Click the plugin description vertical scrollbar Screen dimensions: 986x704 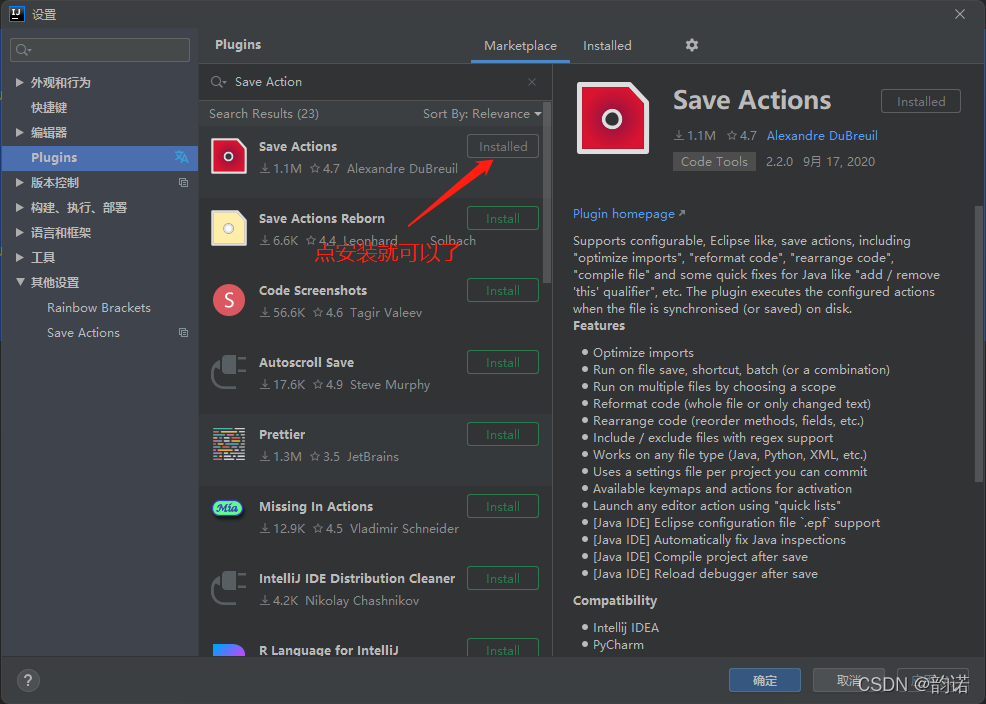[978, 344]
